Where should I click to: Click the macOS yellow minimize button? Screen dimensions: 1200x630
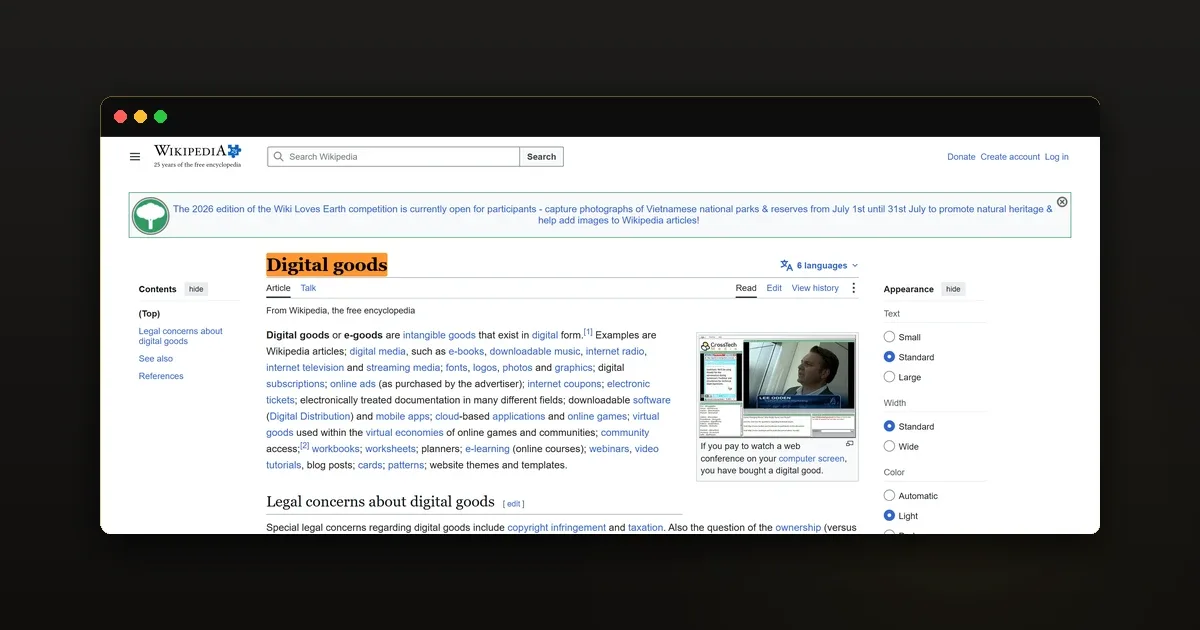pos(140,117)
